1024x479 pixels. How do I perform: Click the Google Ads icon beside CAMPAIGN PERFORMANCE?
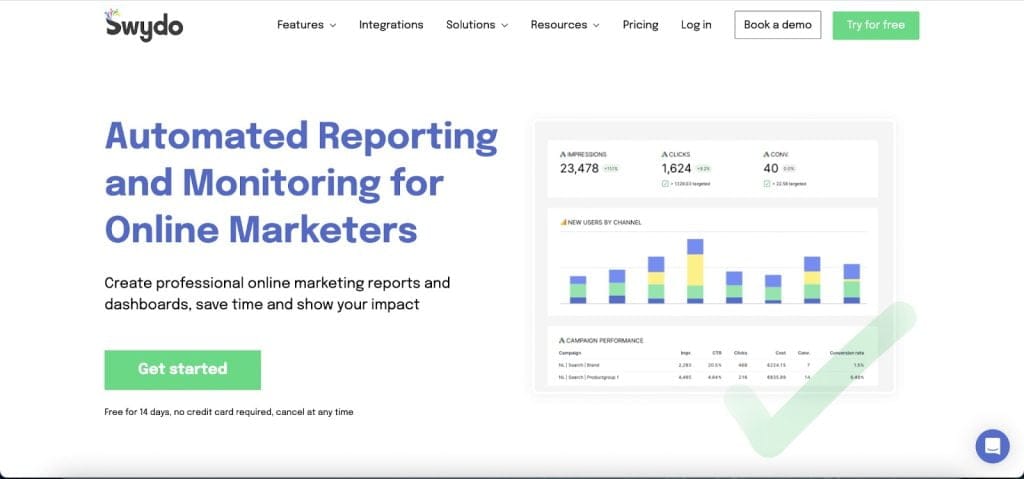562,340
